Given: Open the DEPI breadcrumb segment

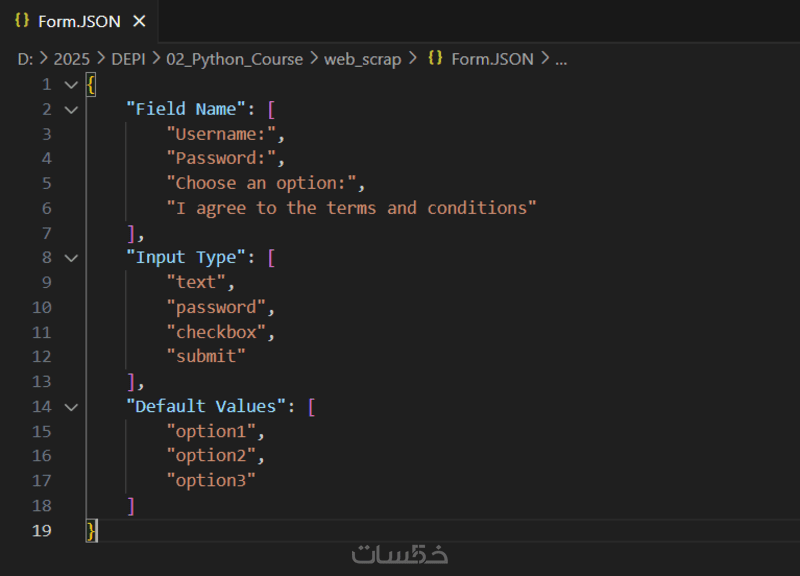Looking at the screenshot, I should (x=128, y=59).
